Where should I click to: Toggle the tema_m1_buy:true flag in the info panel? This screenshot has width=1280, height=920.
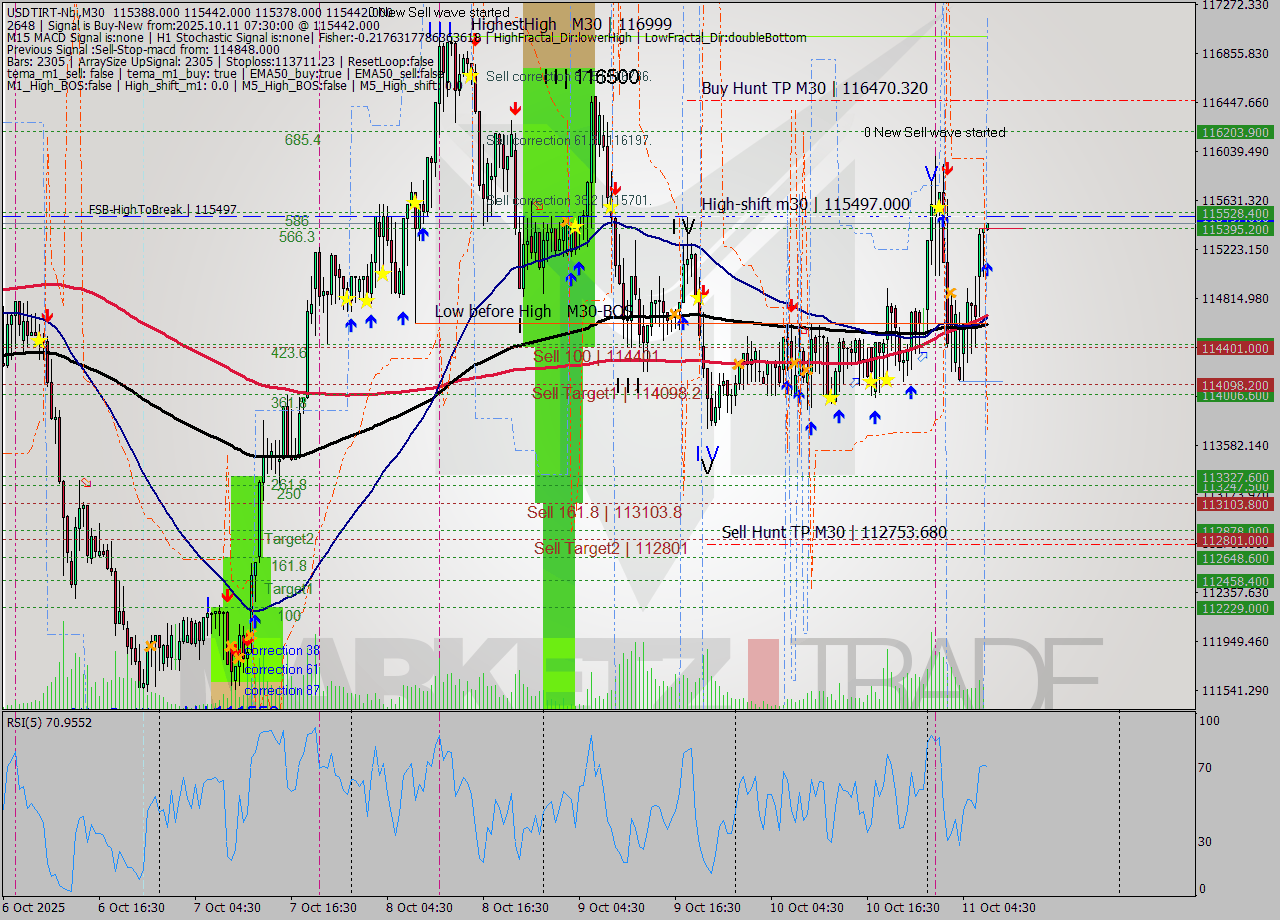(x=184, y=78)
